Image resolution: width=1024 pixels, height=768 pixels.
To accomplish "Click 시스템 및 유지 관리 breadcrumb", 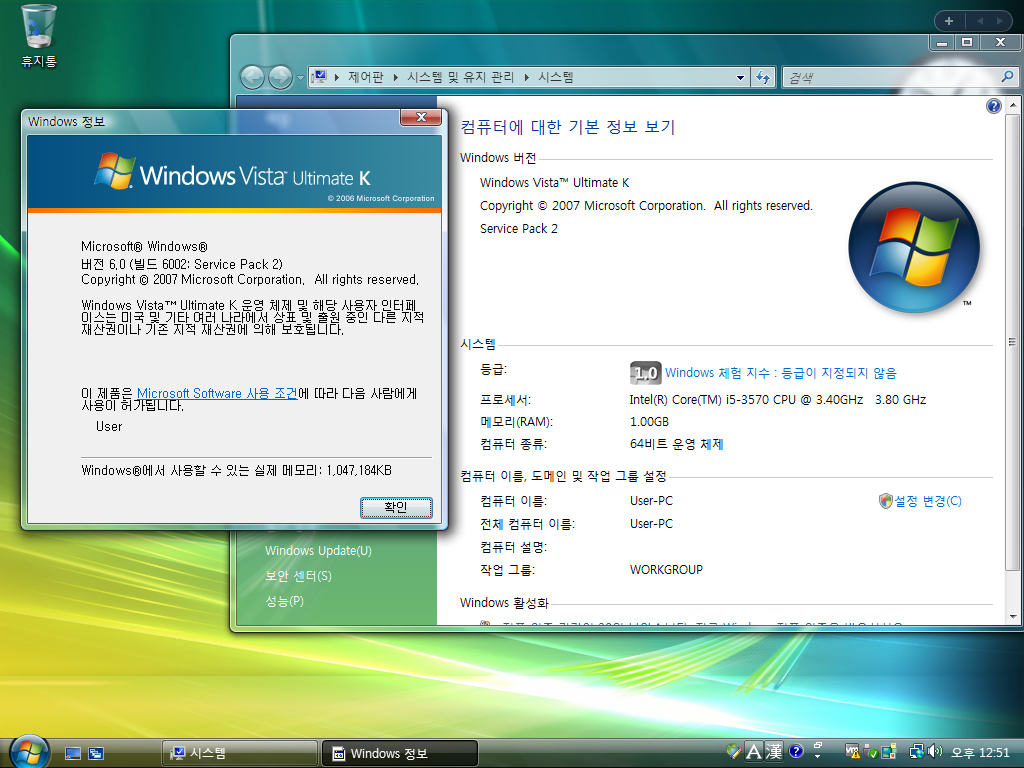I will coord(460,77).
